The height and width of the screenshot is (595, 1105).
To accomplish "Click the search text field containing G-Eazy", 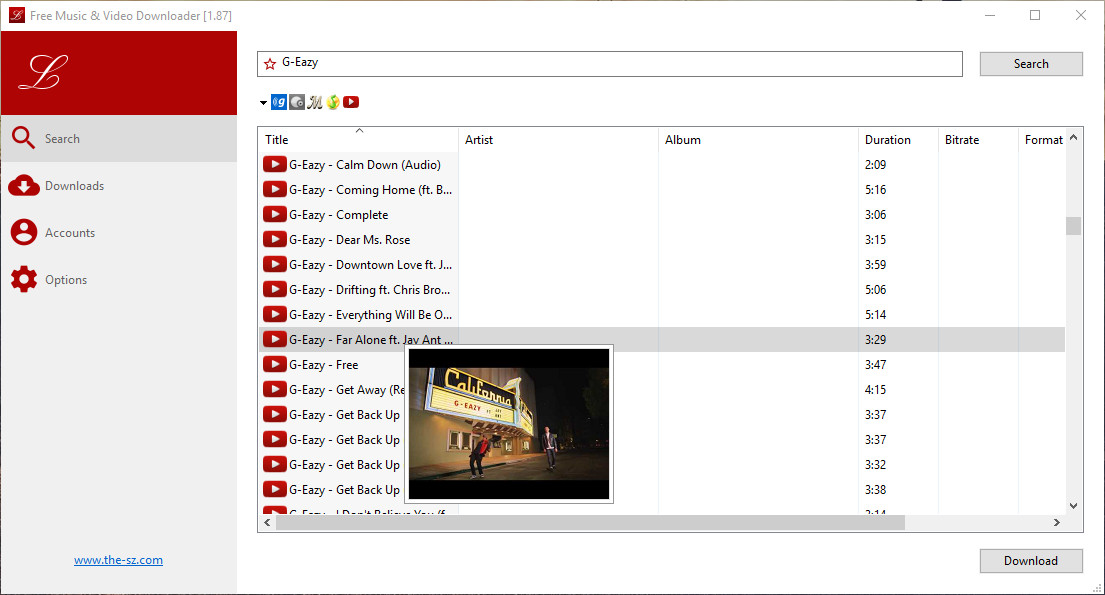I will tap(610, 63).
